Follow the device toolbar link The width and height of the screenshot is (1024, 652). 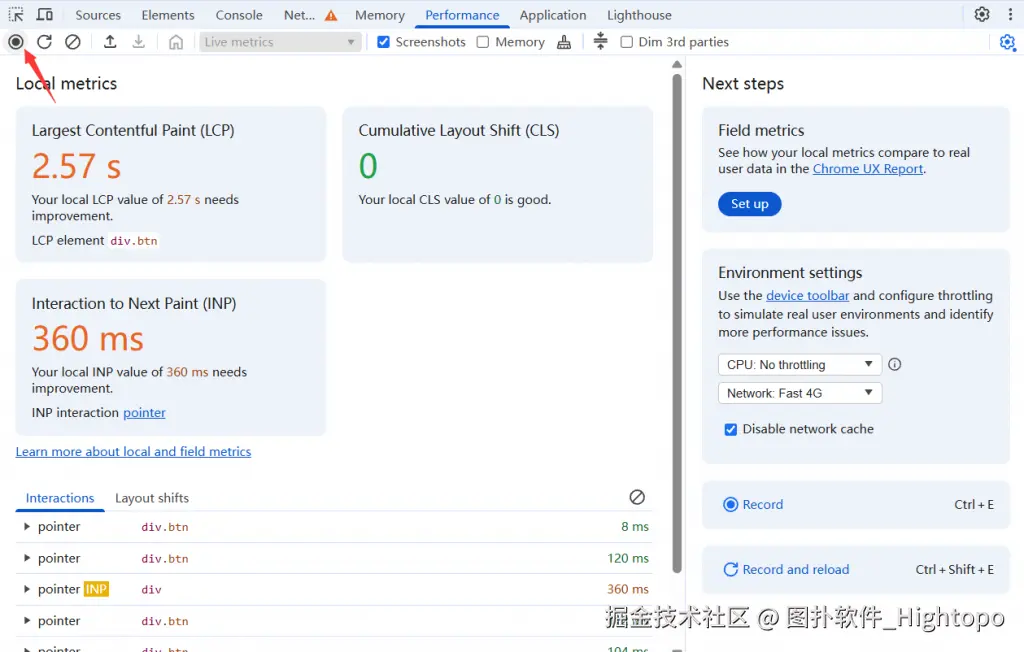(808, 295)
